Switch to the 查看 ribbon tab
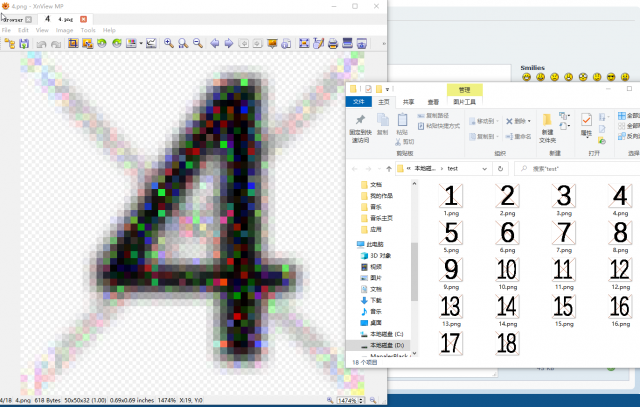The image size is (640, 407). click(433, 102)
